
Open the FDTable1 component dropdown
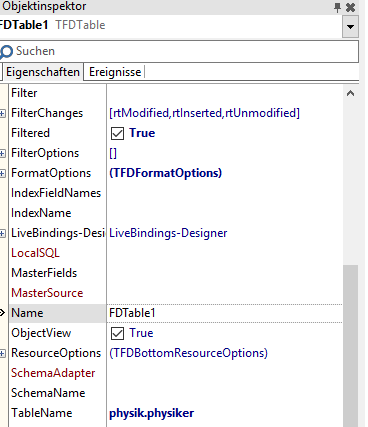point(350,27)
